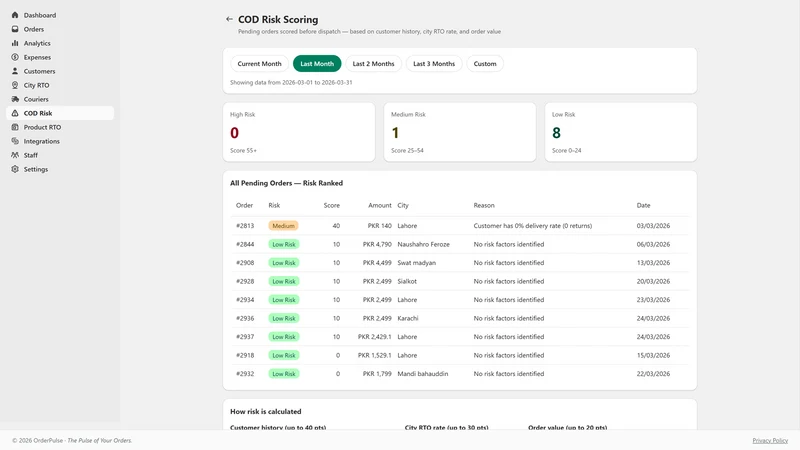The width and height of the screenshot is (800, 450).
Task: Click the Product RTO icon
Action: (x=15, y=127)
